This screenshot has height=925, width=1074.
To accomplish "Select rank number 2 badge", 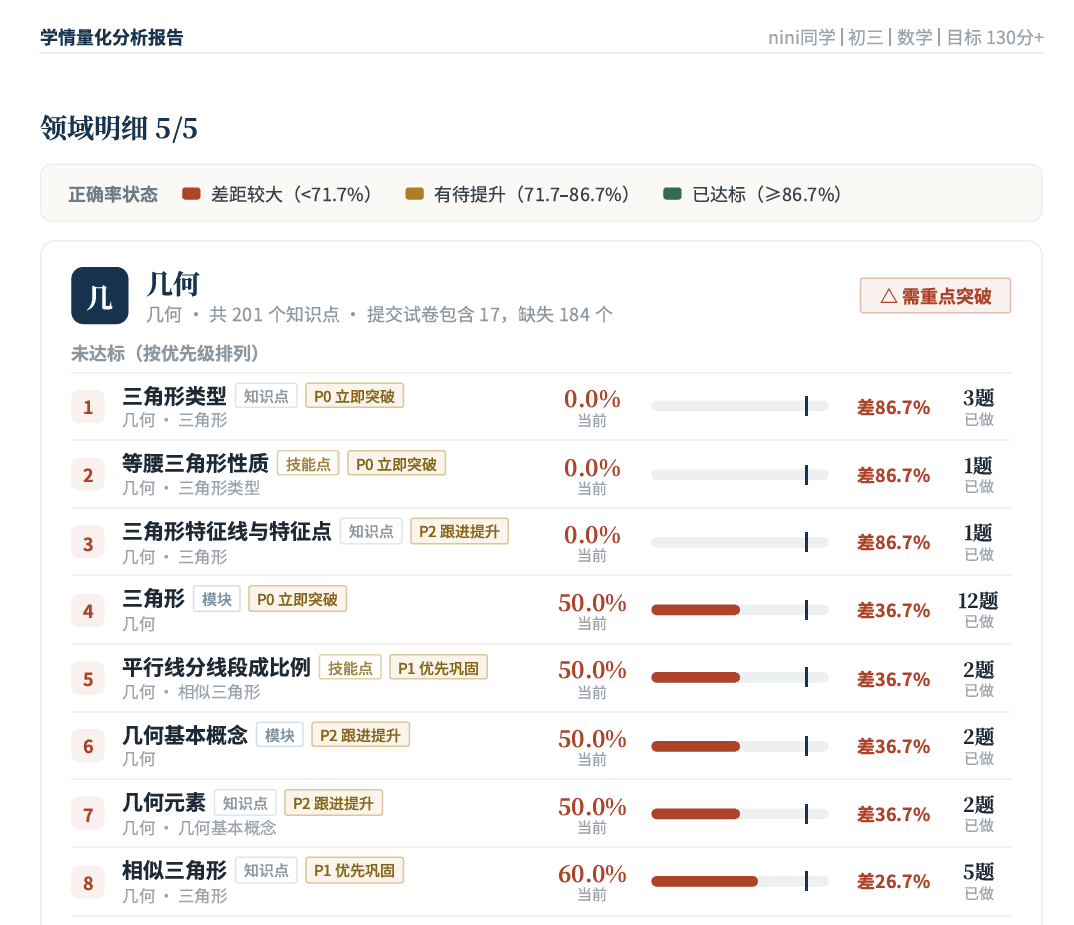I will click(88, 475).
